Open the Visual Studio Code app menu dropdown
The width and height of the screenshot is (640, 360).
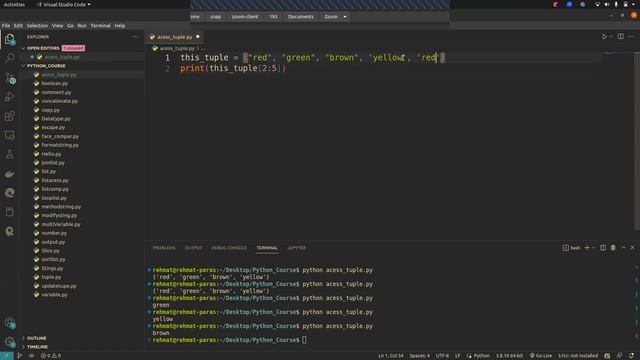pyautogui.click(x=64, y=4)
